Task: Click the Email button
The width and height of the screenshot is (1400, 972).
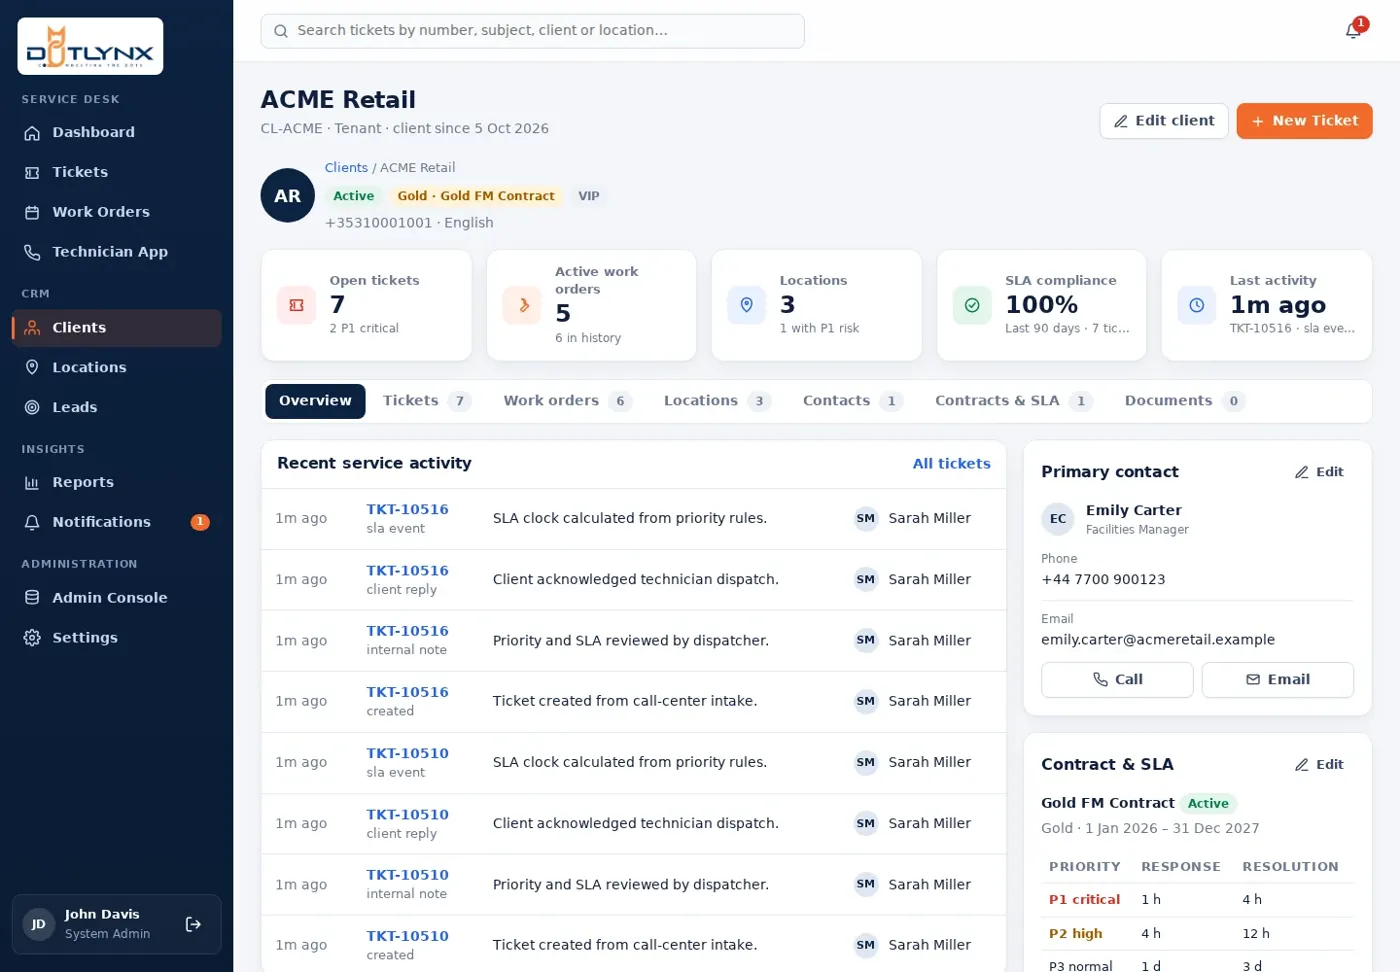Action: (1277, 680)
